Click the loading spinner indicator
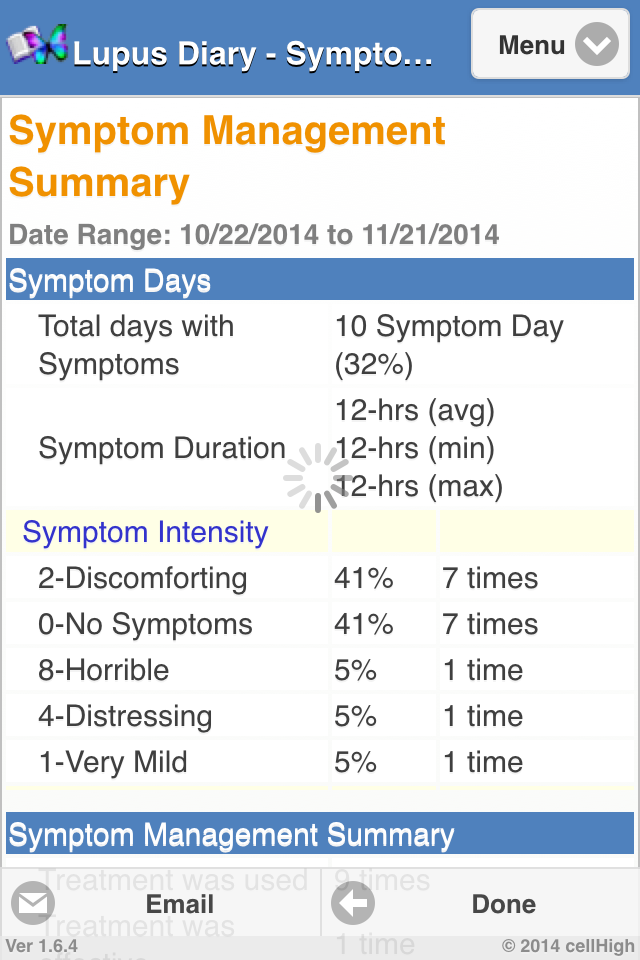 click(x=317, y=478)
